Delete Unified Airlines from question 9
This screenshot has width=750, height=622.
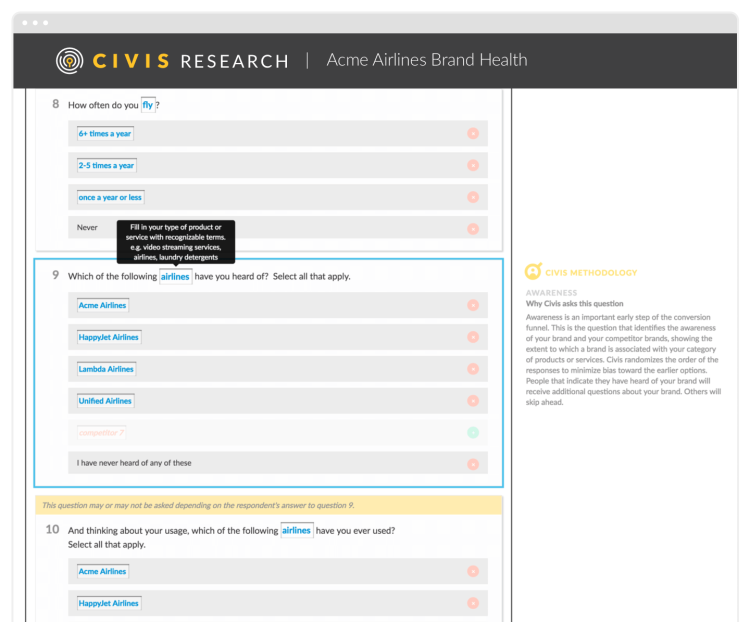tap(473, 401)
